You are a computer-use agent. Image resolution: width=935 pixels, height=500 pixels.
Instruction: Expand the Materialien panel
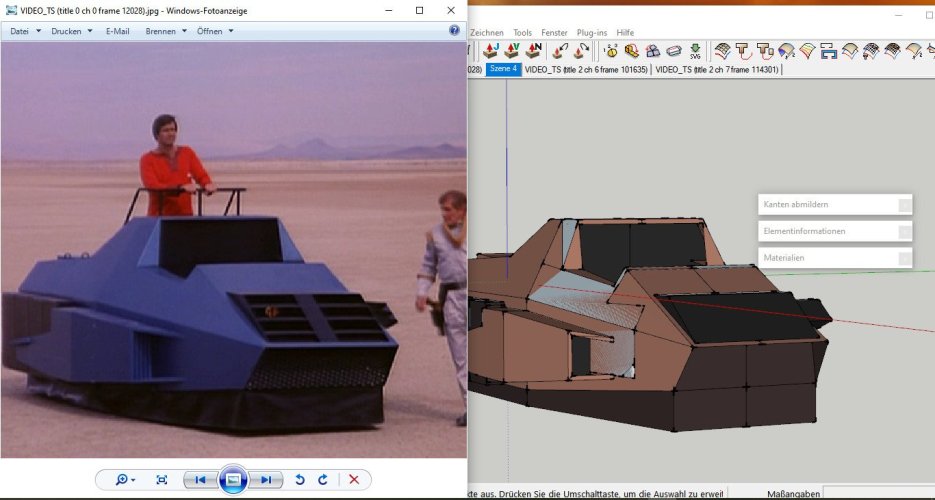(835, 258)
